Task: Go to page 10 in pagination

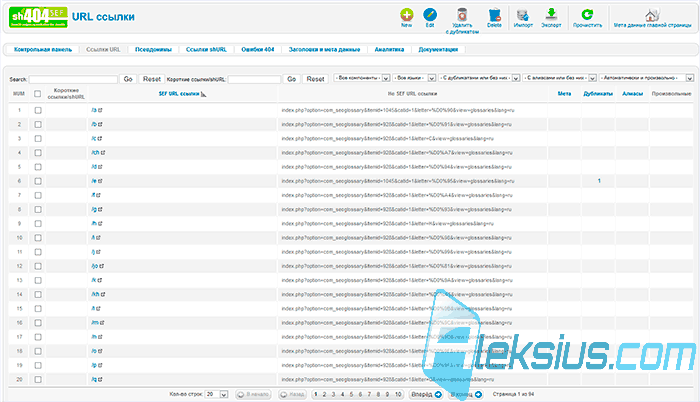Action: tap(398, 394)
